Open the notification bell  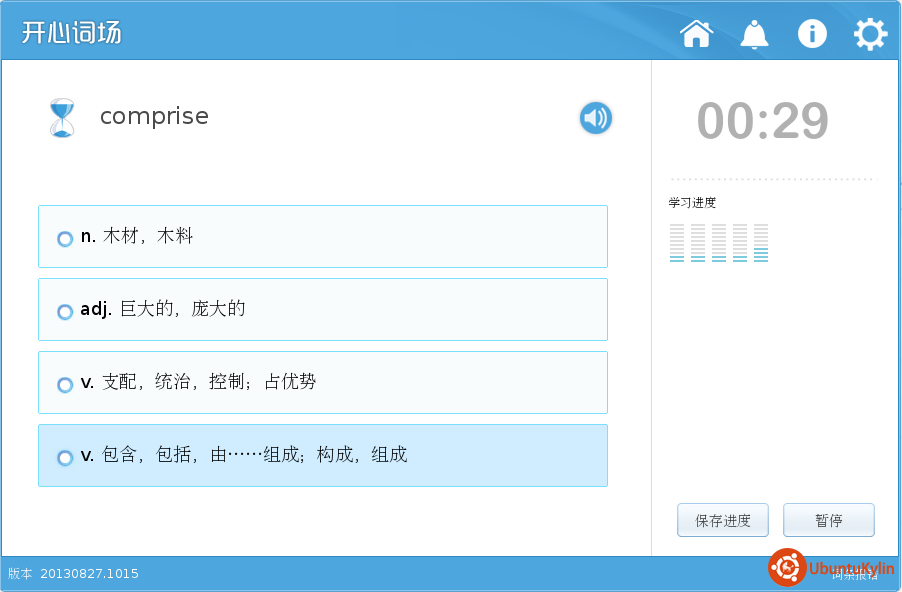(x=754, y=34)
